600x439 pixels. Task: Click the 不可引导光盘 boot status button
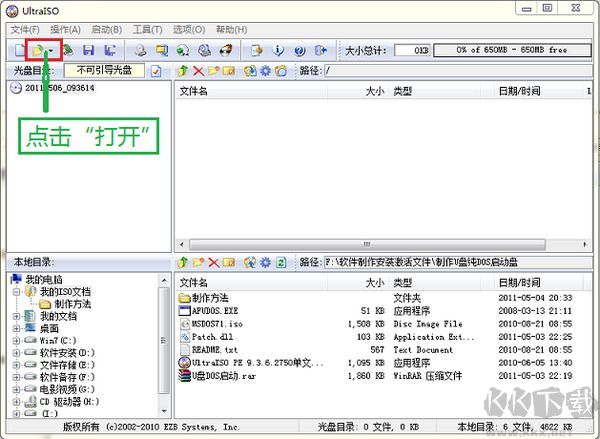click(x=104, y=70)
